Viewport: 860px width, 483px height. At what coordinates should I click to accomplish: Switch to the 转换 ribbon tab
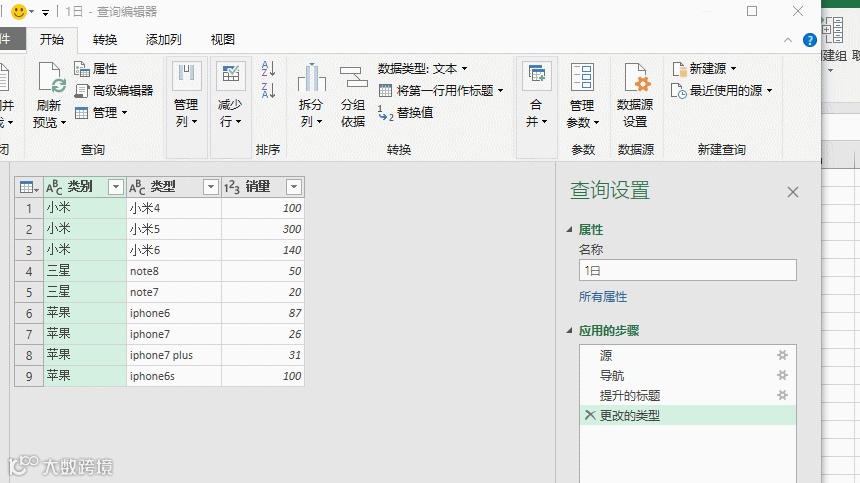coord(105,39)
